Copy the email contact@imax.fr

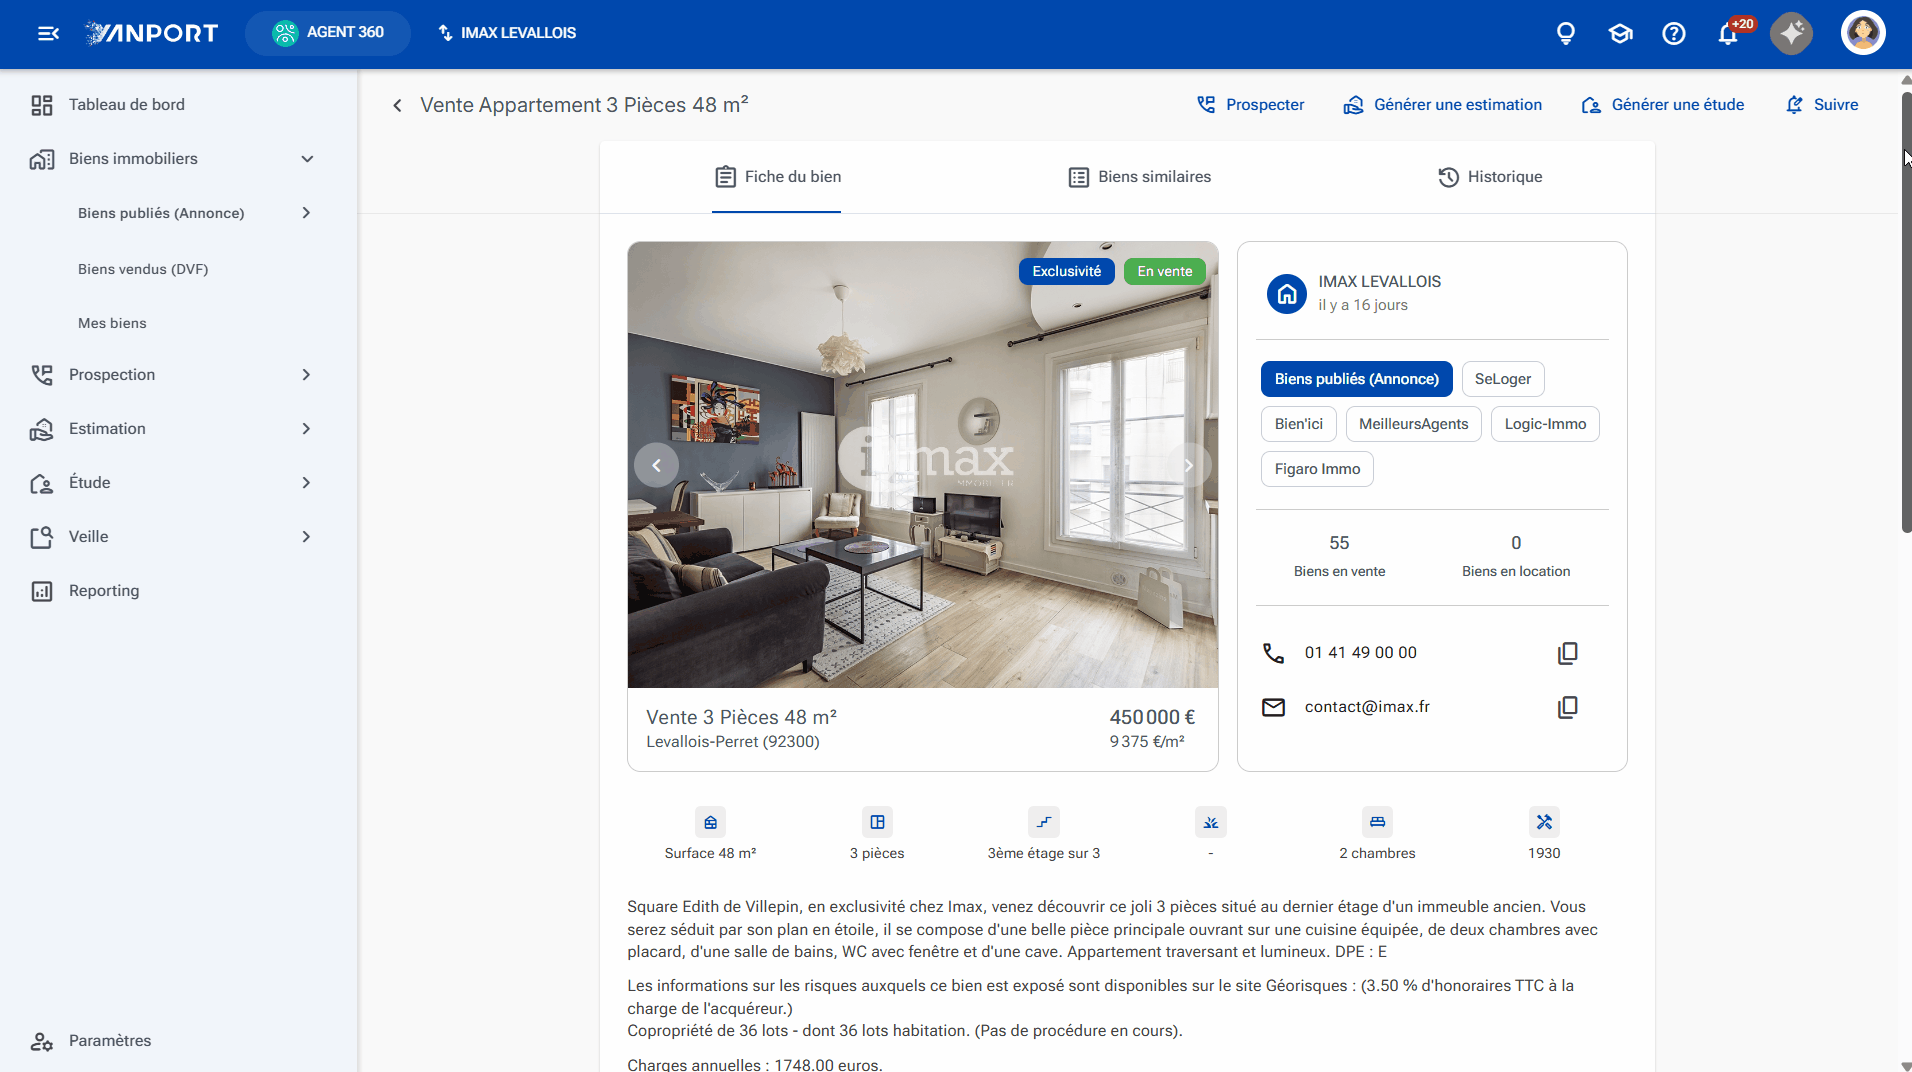click(1567, 707)
